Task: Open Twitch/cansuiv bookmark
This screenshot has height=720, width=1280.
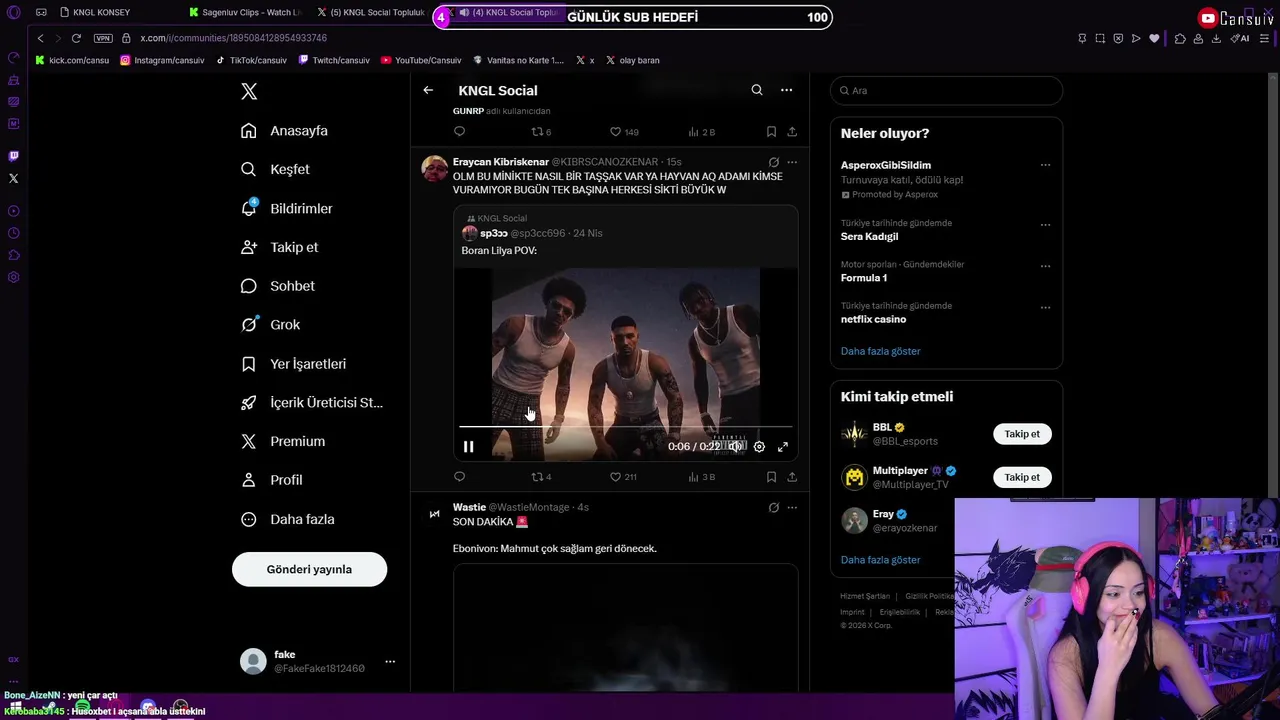Action: click(x=334, y=60)
